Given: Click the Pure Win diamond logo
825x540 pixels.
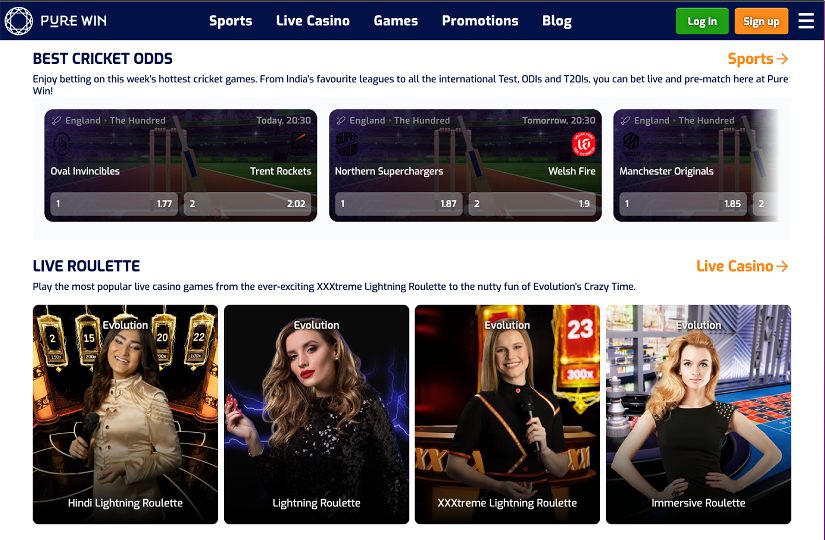Looking at the screenshot, I should [x=18, y=21].
